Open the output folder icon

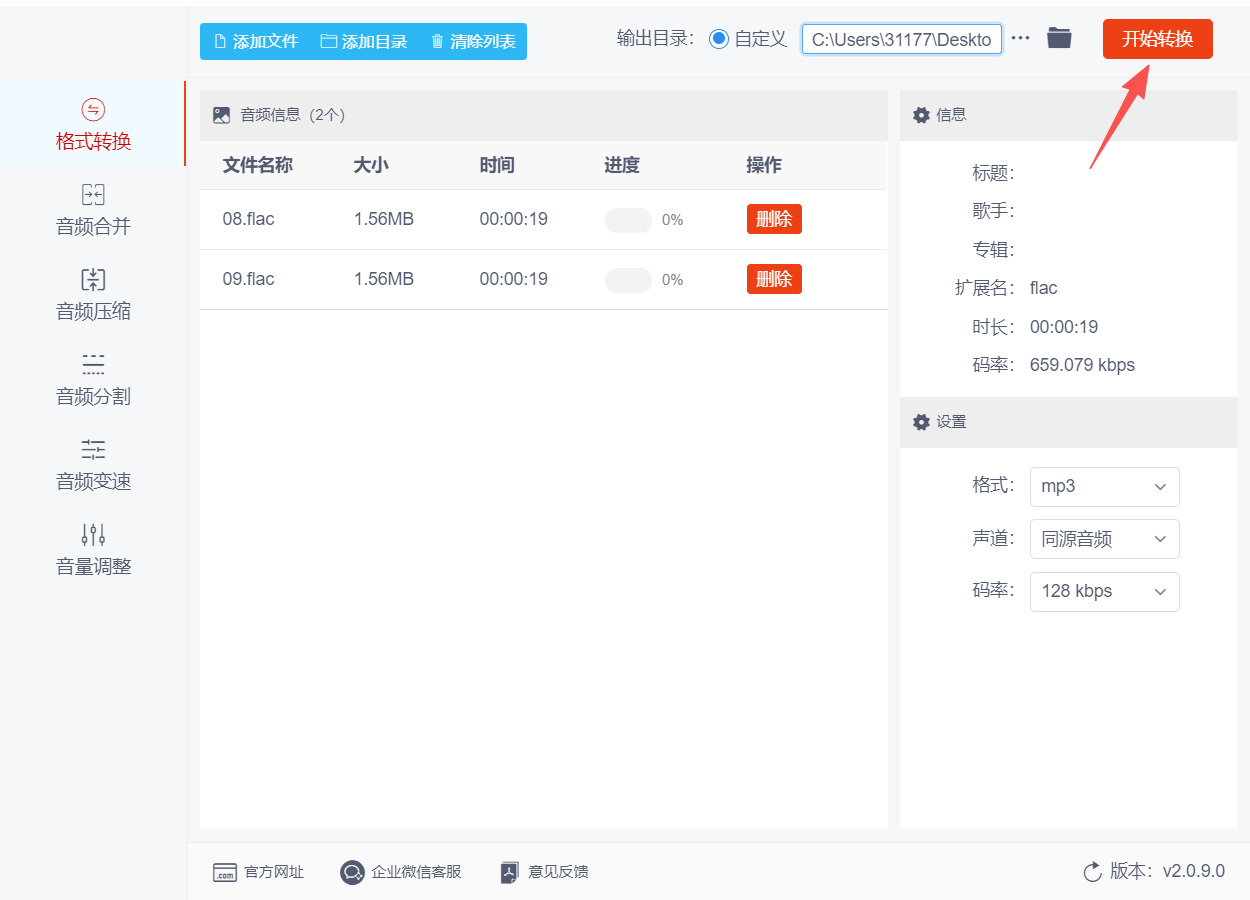click(x=1059, y=38)
